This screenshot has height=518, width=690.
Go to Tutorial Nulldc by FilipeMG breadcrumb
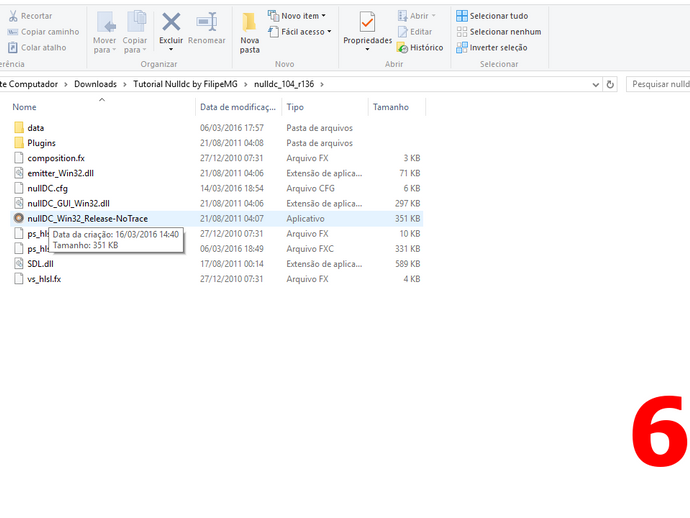click(x=185, y=84)
